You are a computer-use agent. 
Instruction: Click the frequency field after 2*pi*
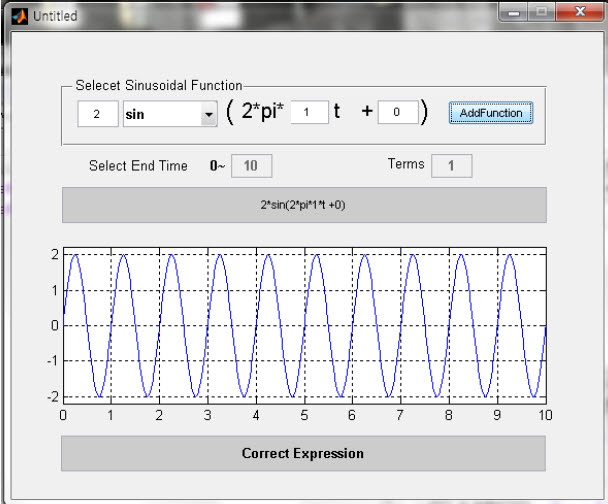pos(309,112)
